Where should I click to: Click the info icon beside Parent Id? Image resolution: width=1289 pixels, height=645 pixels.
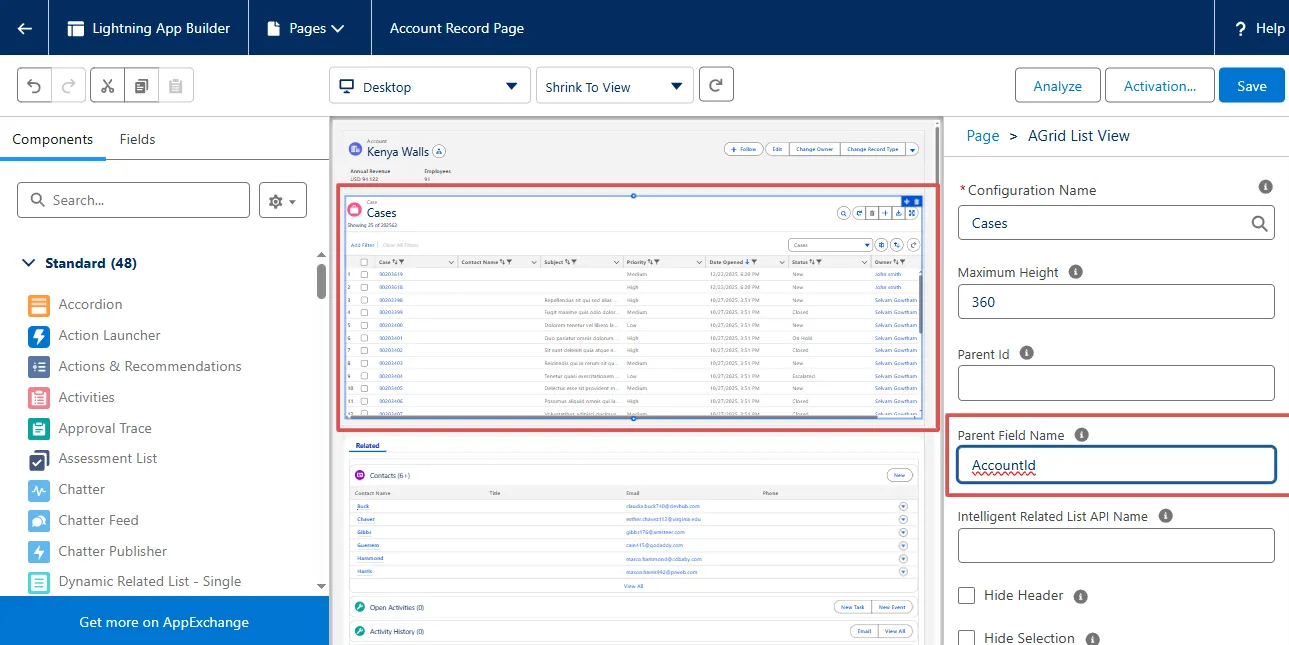pyautogui.click(x=1026, y=353)
